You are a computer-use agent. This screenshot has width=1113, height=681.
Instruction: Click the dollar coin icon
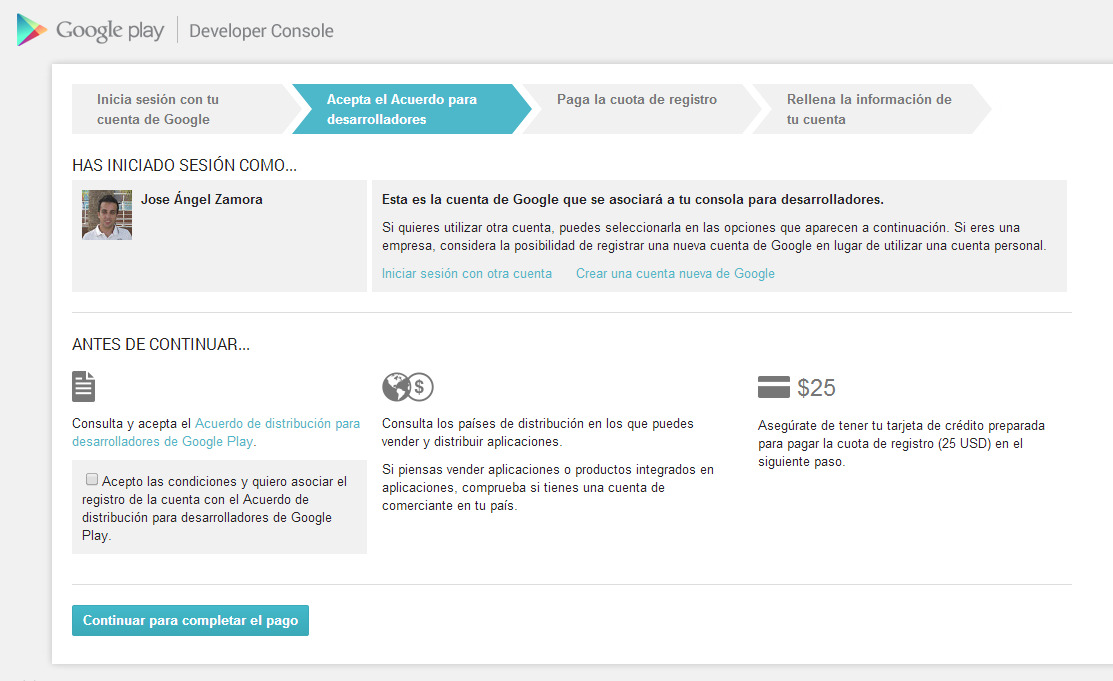point(421,387)
